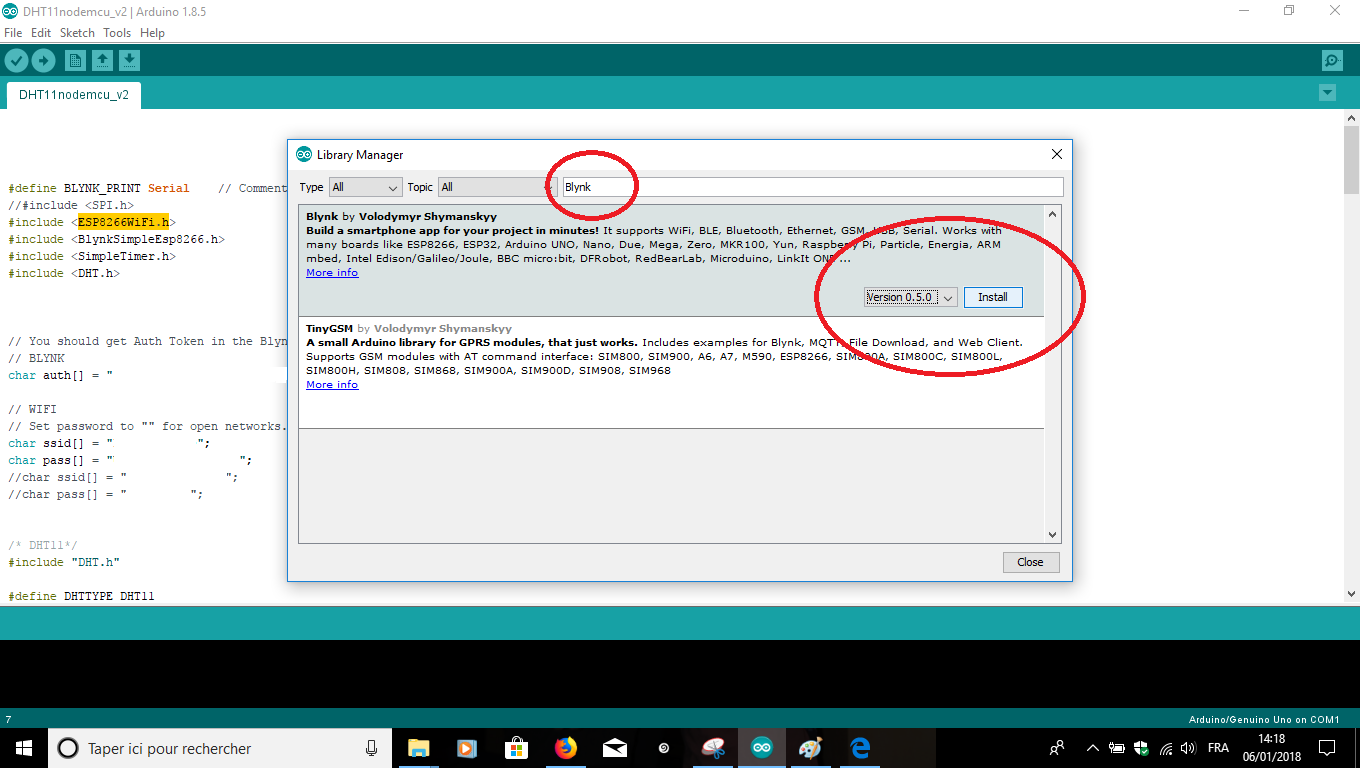Click the FRA language indicator

coord(1218,748)
